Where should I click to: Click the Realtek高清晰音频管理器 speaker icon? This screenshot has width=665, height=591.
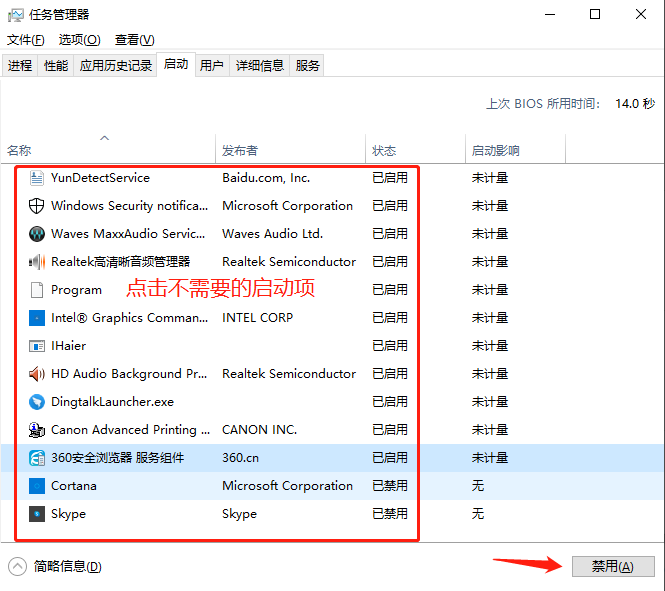[36, 262]
